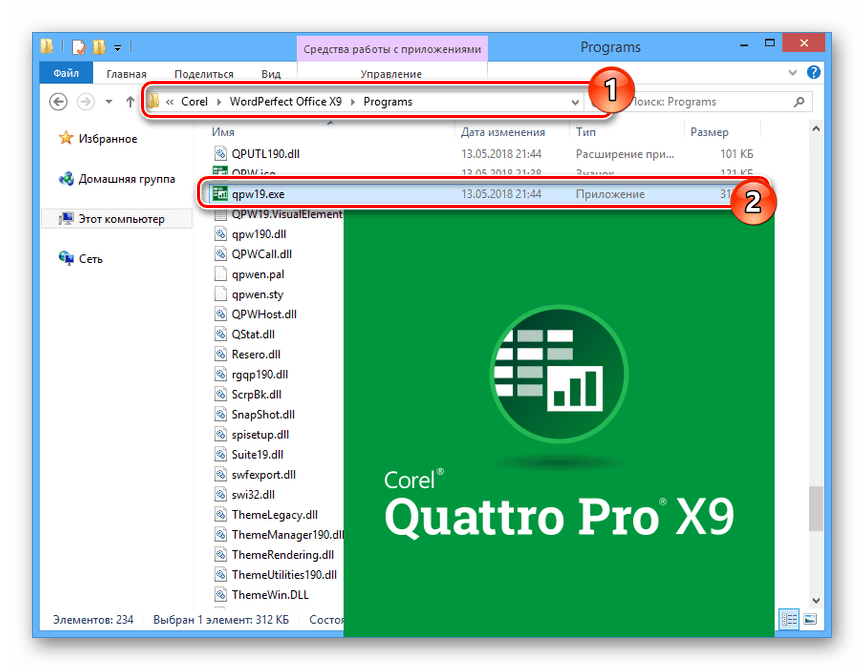Sort by Размер column header

coord(710,132)
